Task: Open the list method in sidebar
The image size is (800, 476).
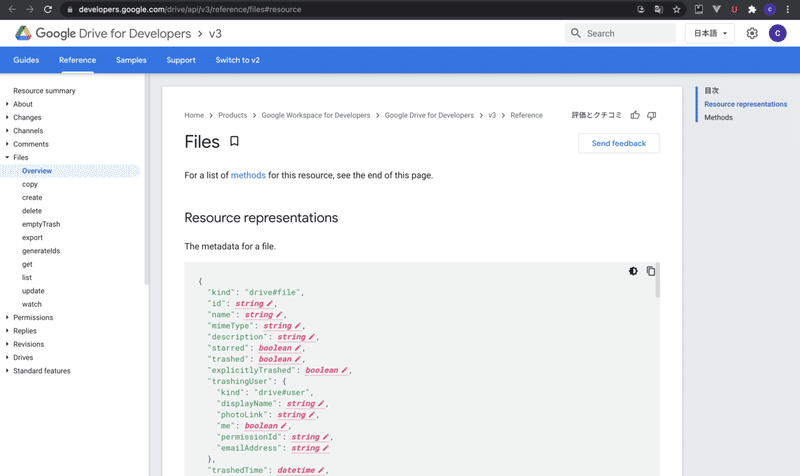Action: 27,278
